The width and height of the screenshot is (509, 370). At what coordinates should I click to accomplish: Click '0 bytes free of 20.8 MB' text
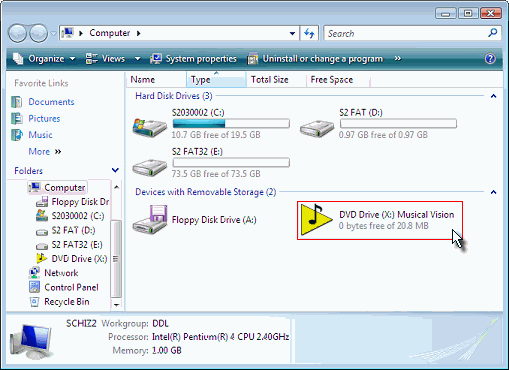point(384,226)
